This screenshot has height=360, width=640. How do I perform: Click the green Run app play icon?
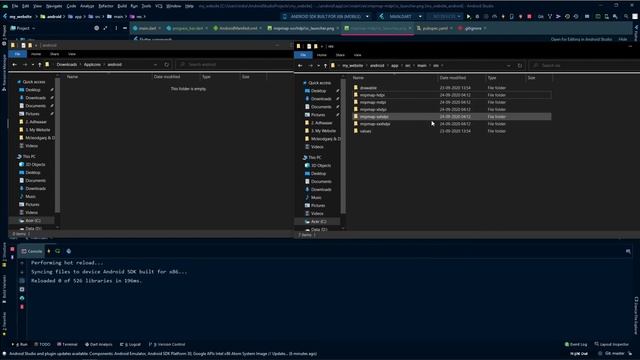tap(468, 17)
